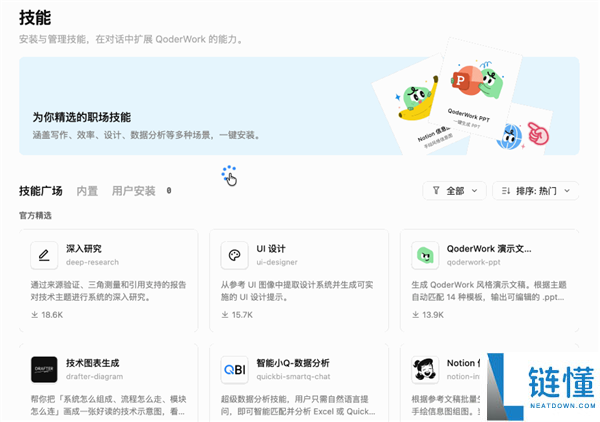This screenshot has height=422, width=600.
Task: Click the filter funnel icon
Action: [436, 191]
